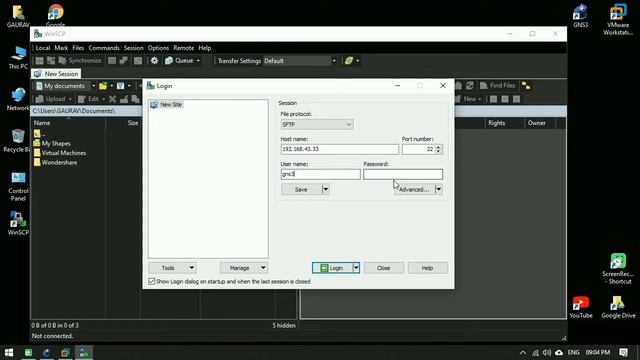Open This PC desktop icon
Image resolution: width=640 pixels, height=360 pixels.
coord(18,58)
